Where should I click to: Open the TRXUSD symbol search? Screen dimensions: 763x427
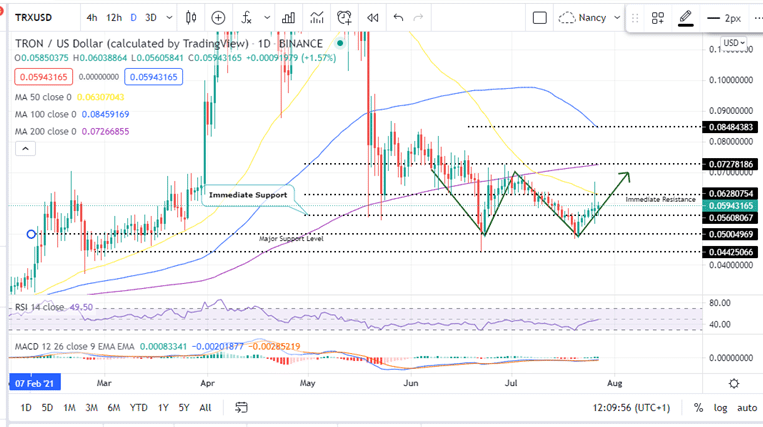coord(33,18)
